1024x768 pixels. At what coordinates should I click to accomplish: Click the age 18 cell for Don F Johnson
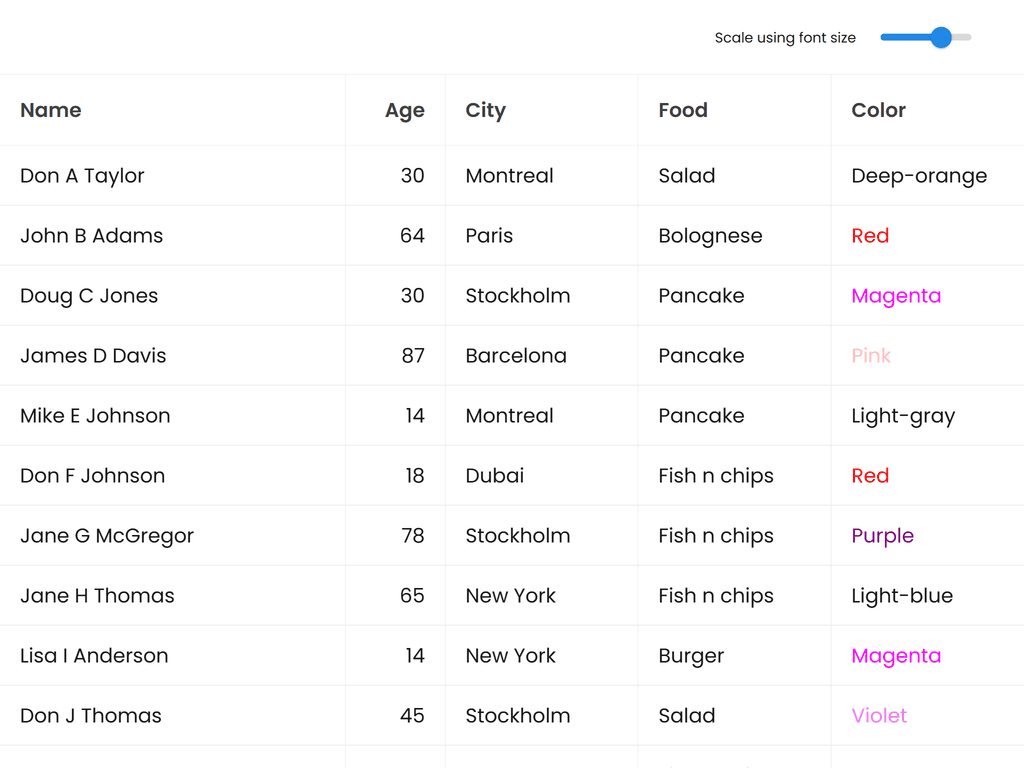click(414, 476)
